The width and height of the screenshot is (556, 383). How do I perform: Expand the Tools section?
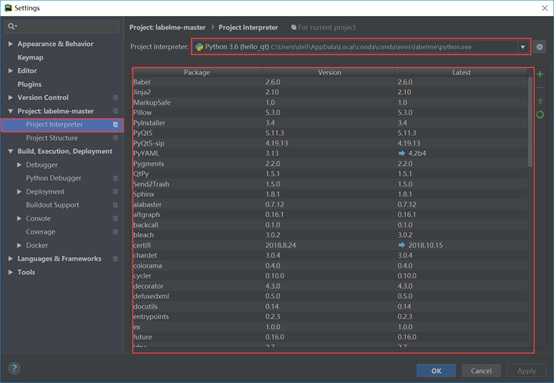10,272
